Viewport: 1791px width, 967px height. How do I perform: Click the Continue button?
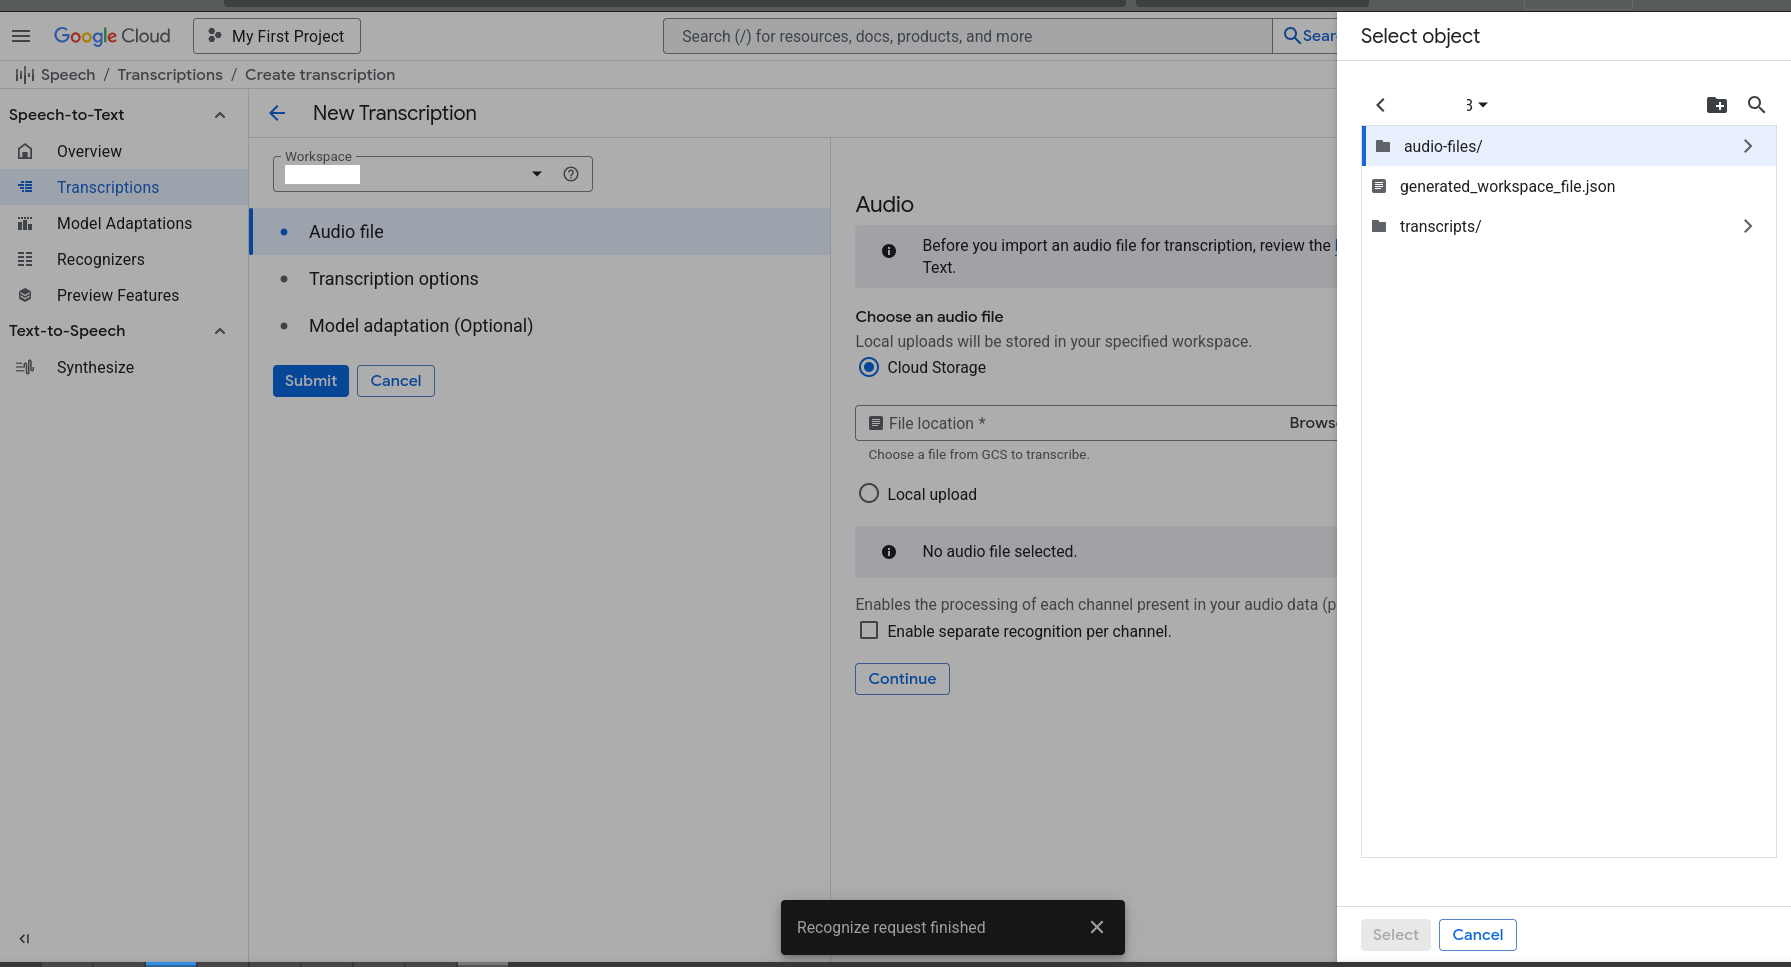[901, 679]
